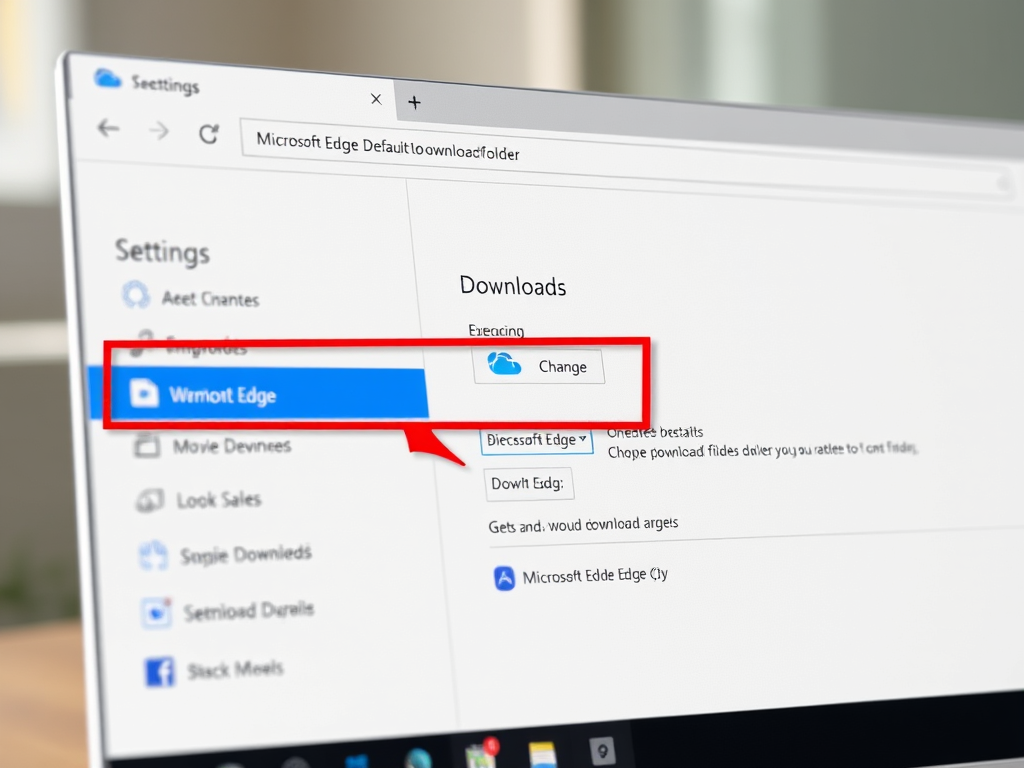Expand the Diecssoft Edge dropdown

537,440
